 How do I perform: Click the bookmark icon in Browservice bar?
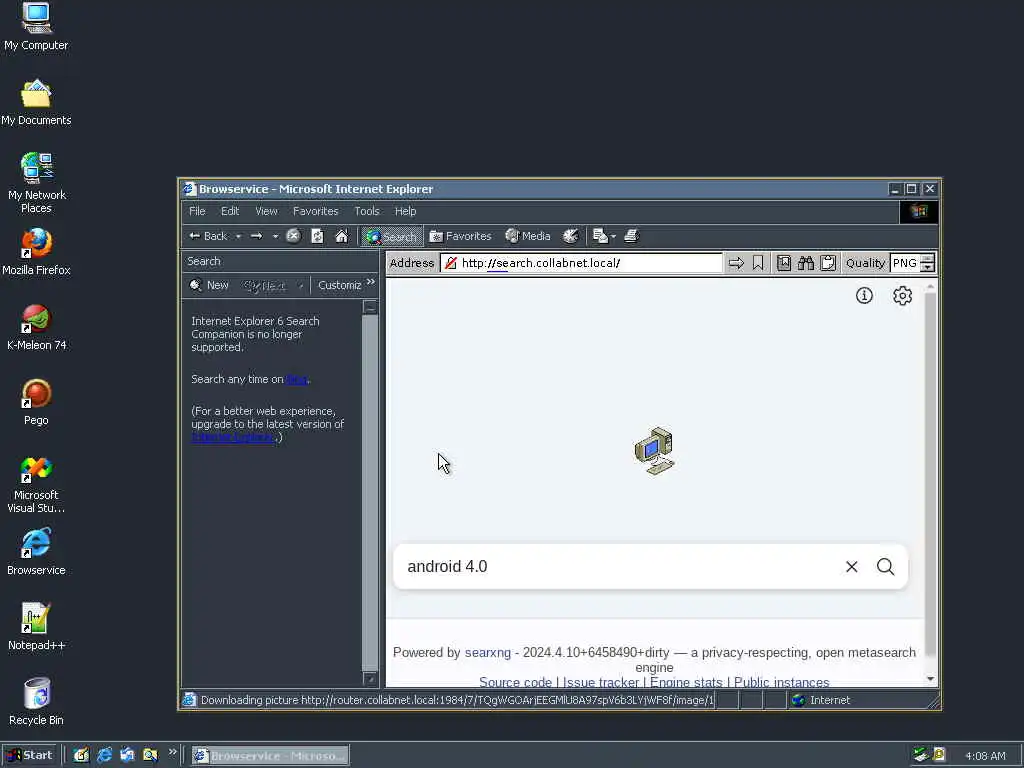pyautogui.click(x=758, y=263)
